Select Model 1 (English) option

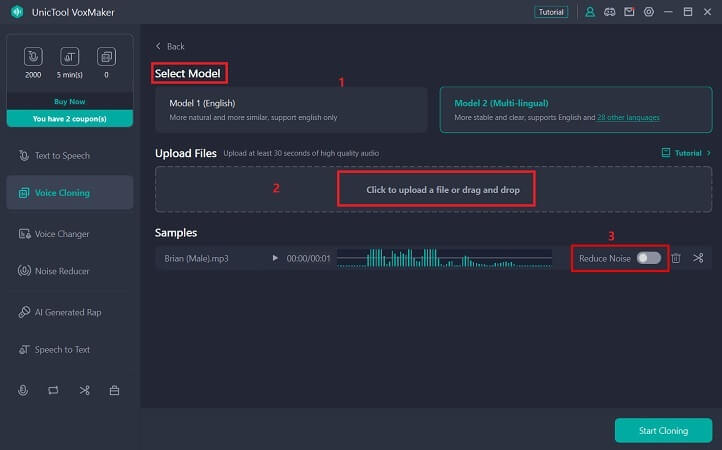click(x=291, y=109)
